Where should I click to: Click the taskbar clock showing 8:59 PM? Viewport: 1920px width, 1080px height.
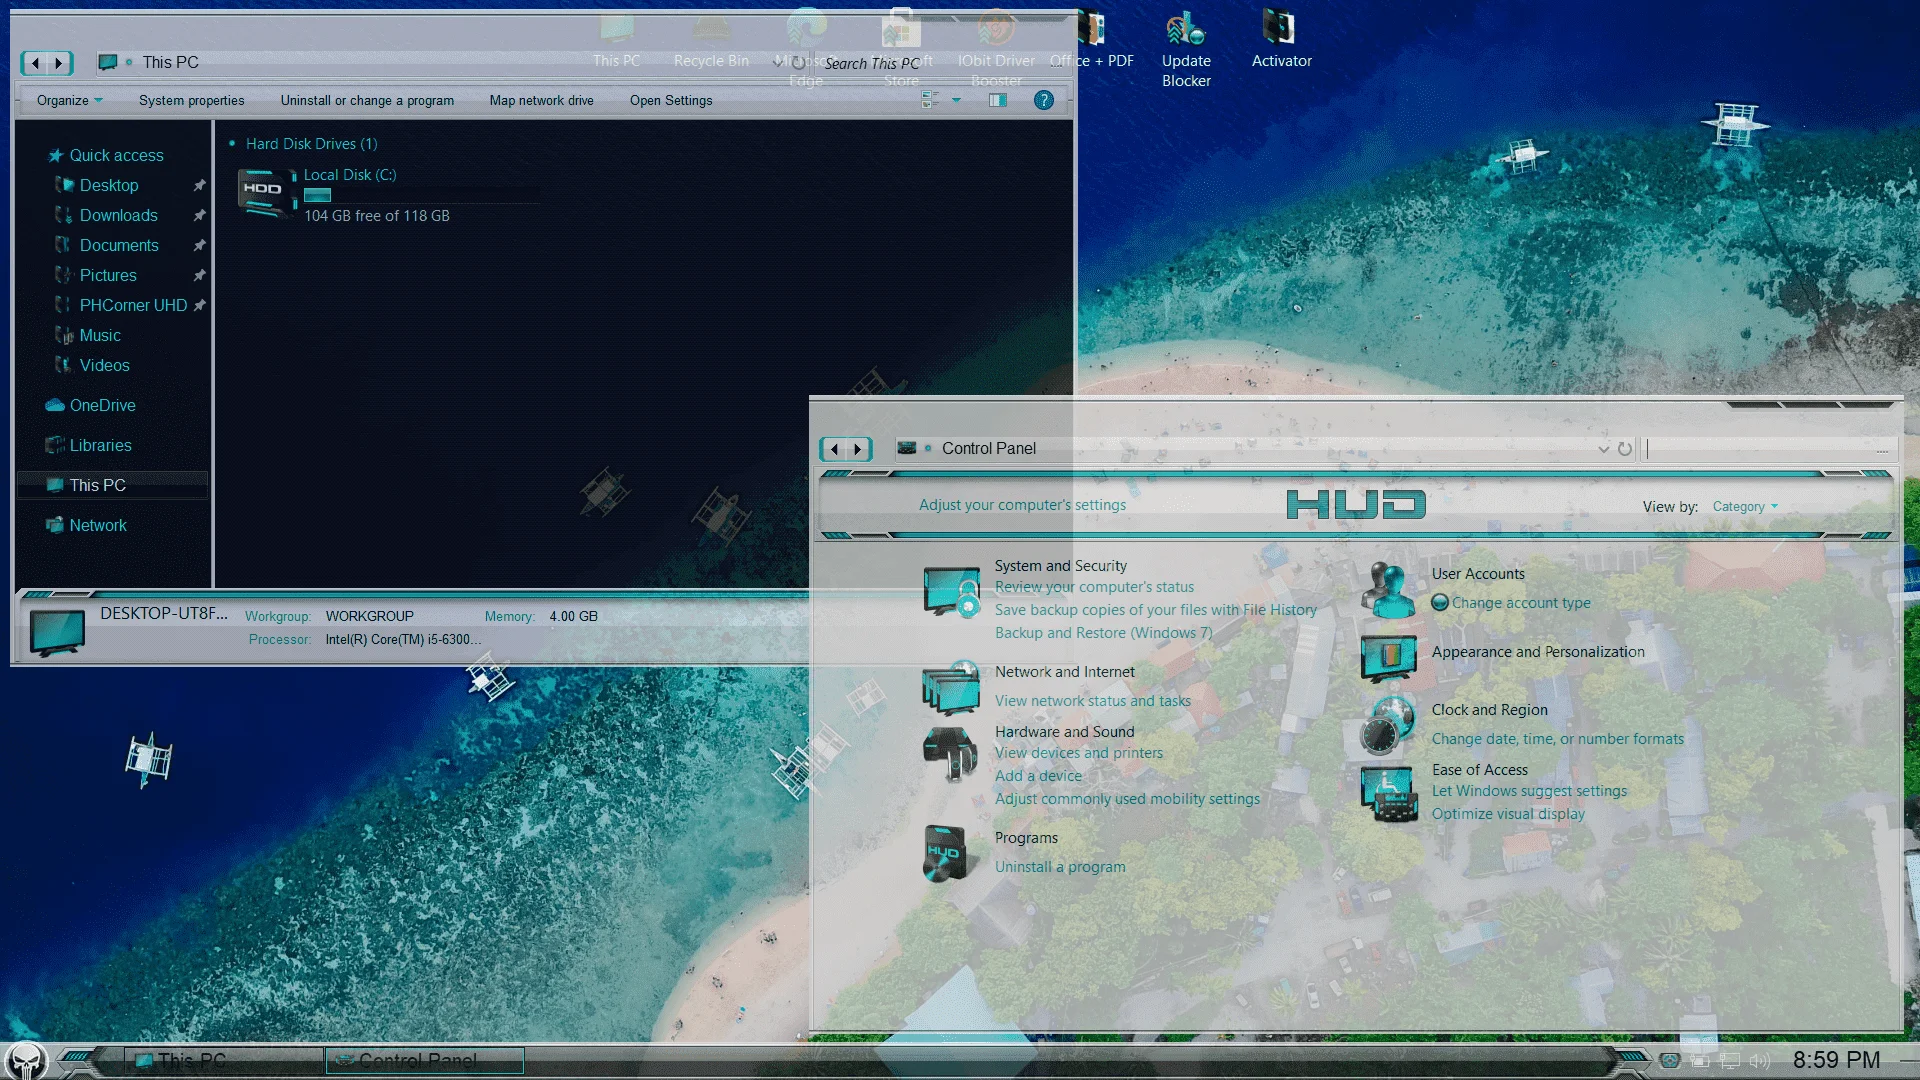click(1836, 1060)
